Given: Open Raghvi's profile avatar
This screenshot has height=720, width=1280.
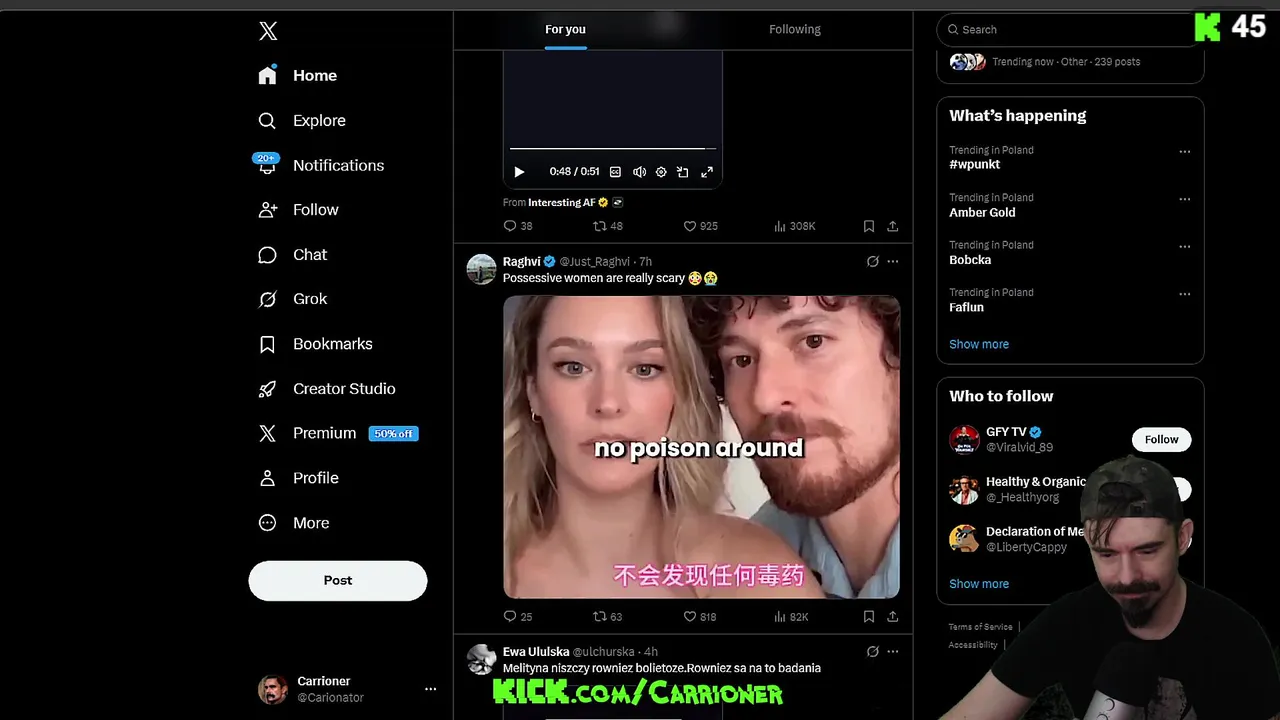Looking at the screenshot, I should tap(481, 269).
